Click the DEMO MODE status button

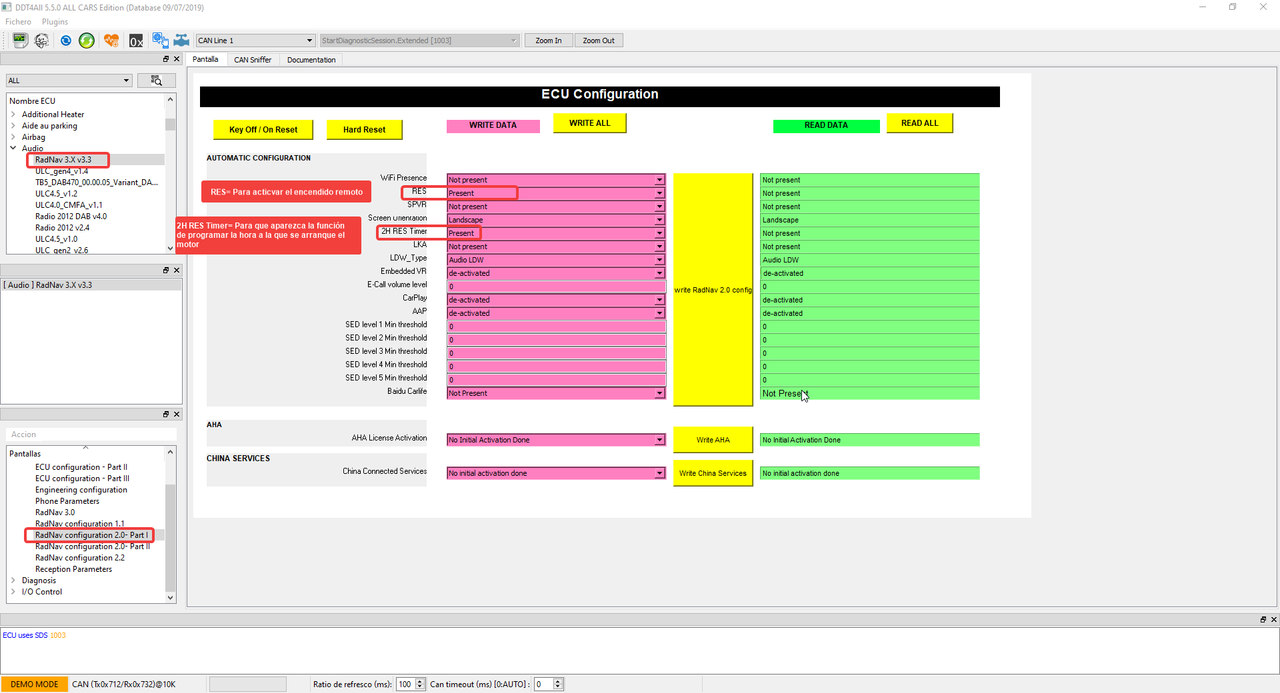[34, 684]
